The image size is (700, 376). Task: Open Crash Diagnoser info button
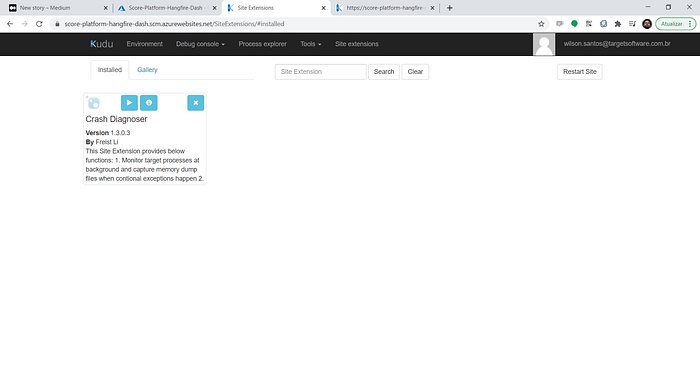point(149,103)
